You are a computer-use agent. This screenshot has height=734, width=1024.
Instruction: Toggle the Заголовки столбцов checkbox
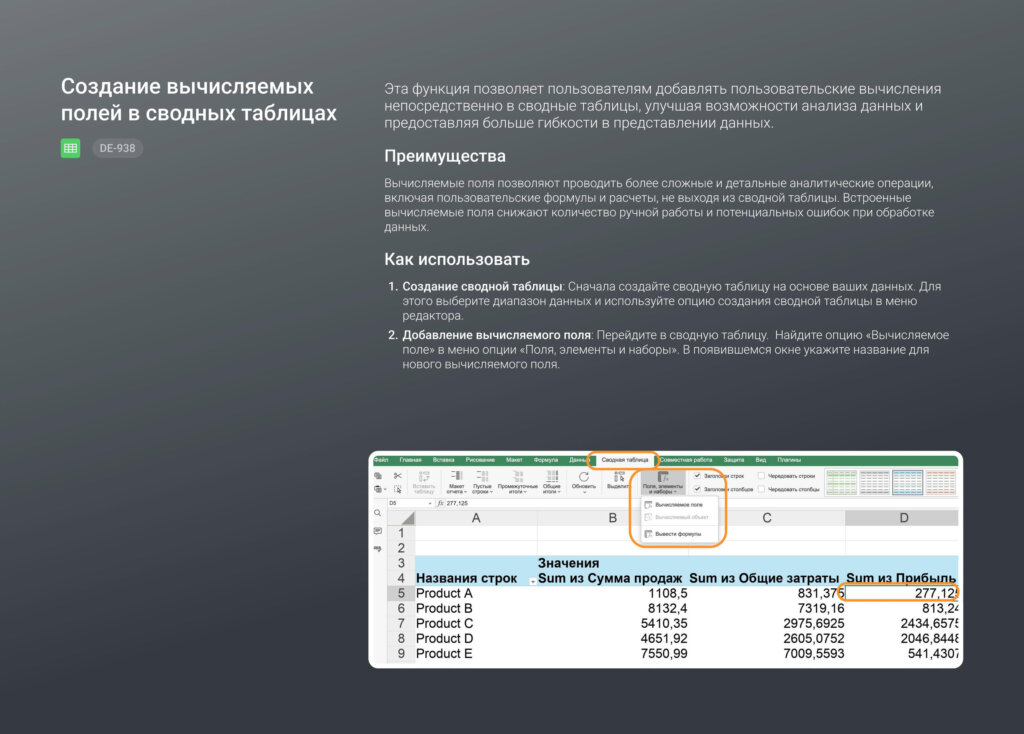(x=698, y=489)
